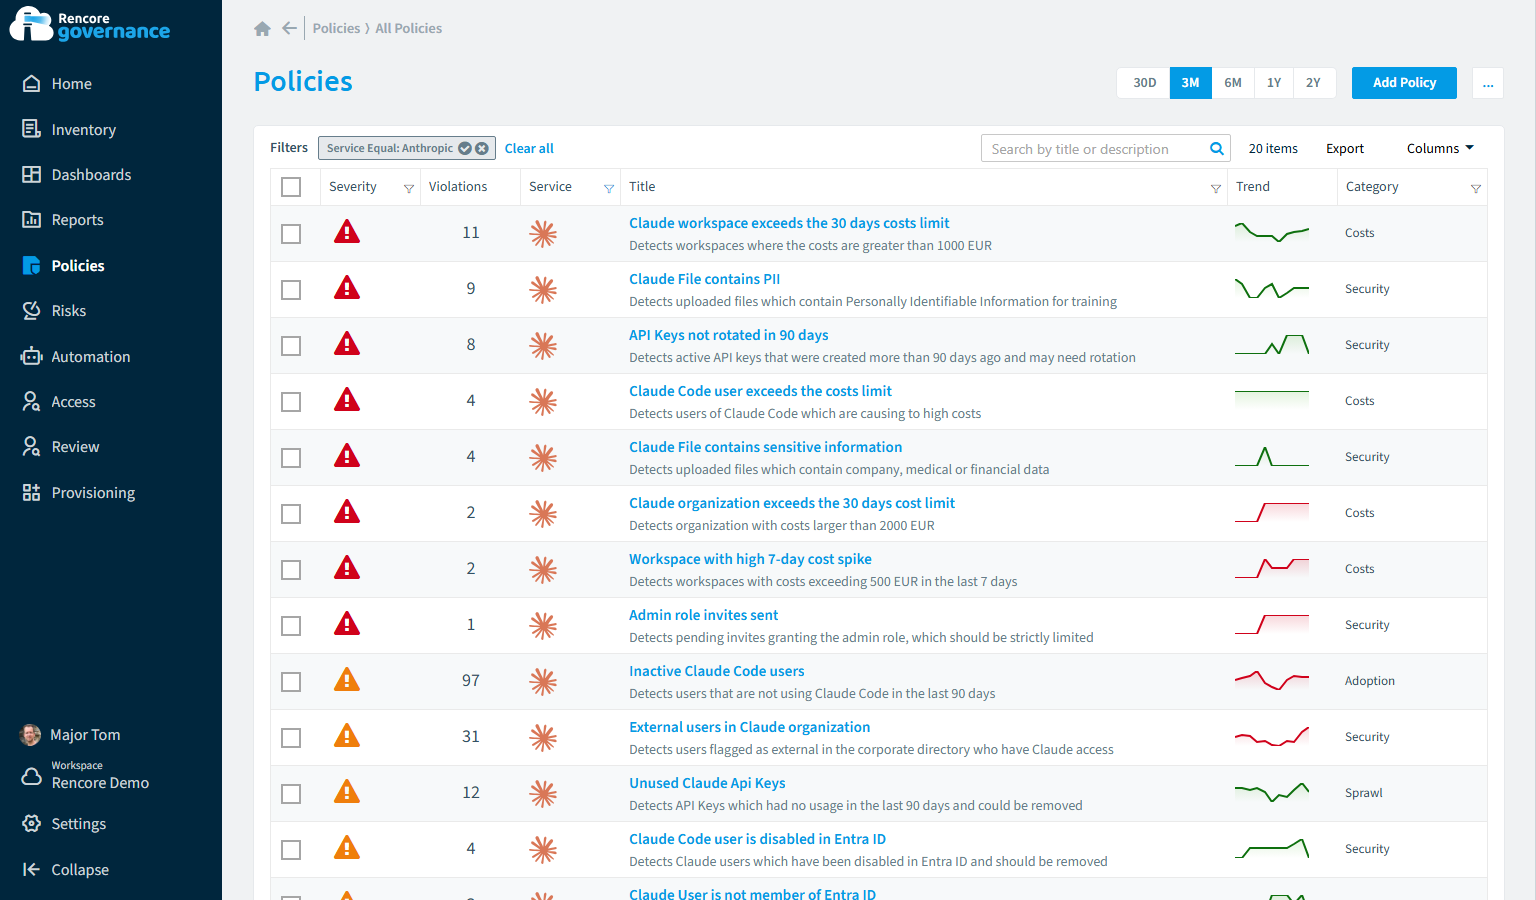Image resolution: width=1536 pixels, height=900 pixels.
Task: Open the Title column filter
Action: click(x=1216, y=188)
